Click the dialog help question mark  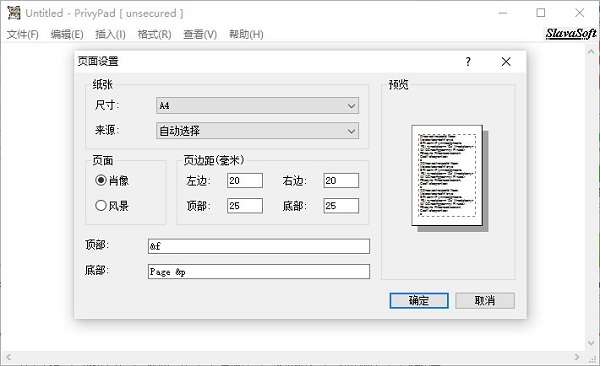coord(468,62)
